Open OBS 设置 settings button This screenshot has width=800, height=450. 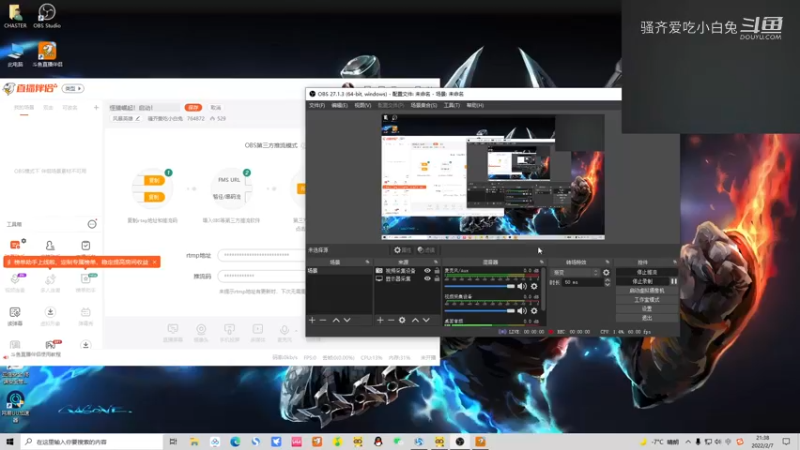[647, 309]
